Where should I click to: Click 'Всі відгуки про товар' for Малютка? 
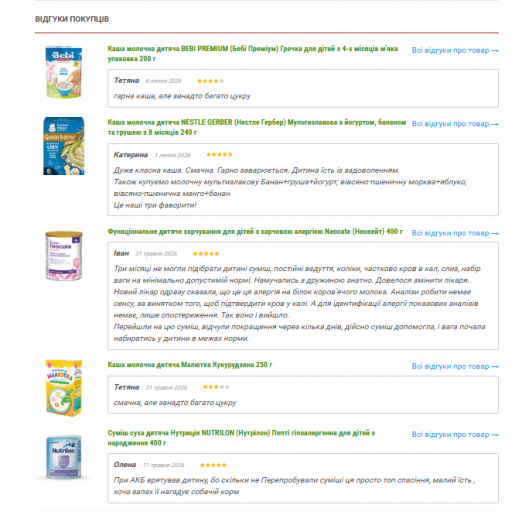point(455,366)
